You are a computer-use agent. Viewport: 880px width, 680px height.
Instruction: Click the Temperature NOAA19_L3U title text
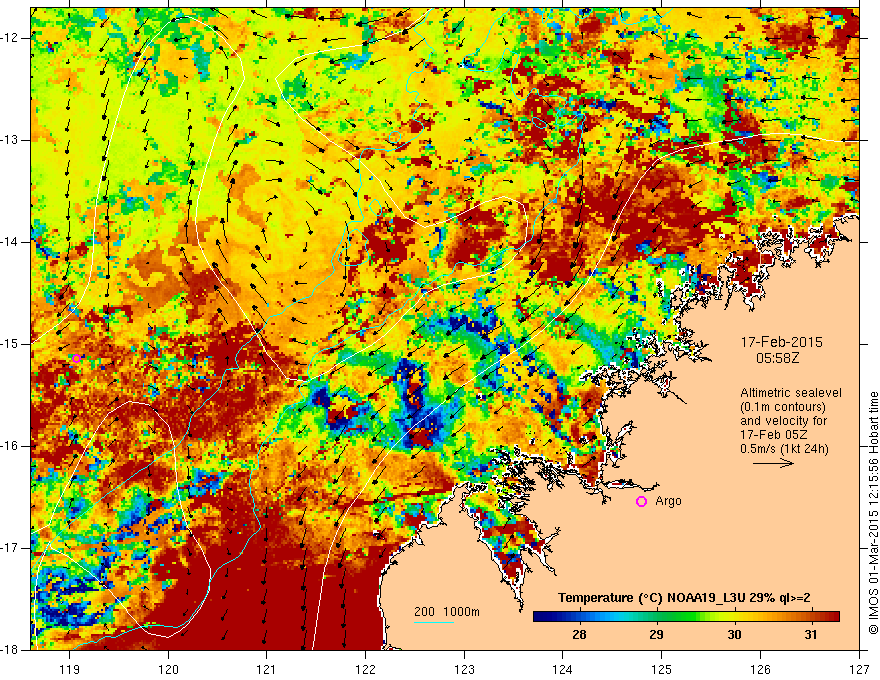tap(684, 598)
